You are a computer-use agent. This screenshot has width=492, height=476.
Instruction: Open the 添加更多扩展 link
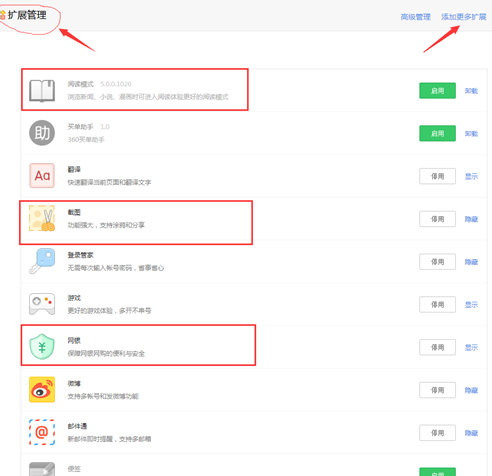464,17
